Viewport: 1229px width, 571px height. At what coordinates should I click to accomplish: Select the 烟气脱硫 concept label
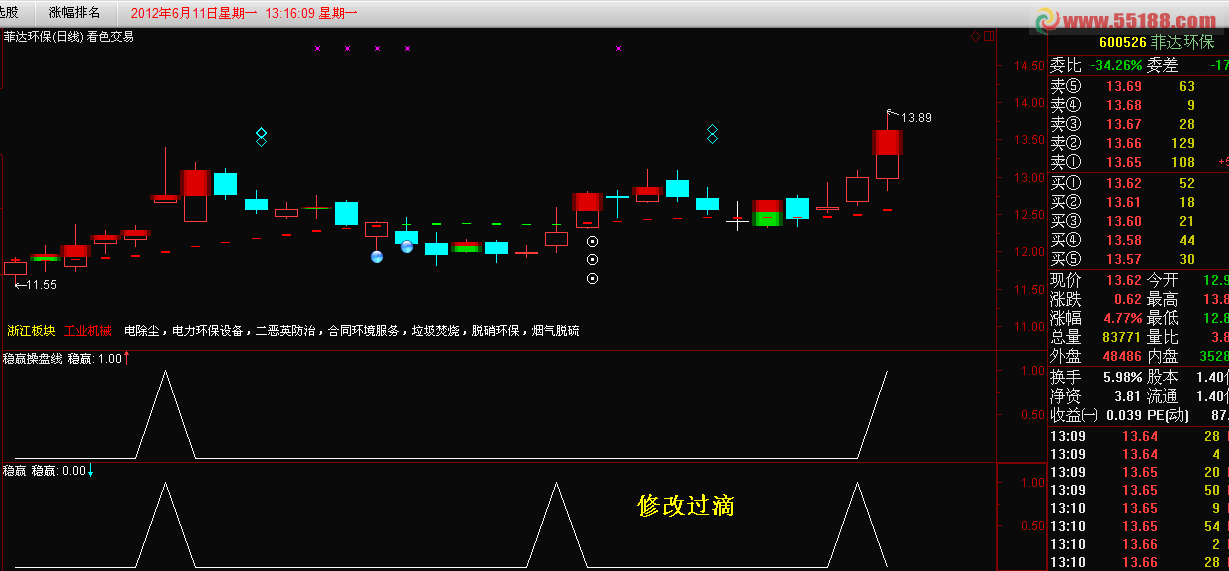coord(556,330)
